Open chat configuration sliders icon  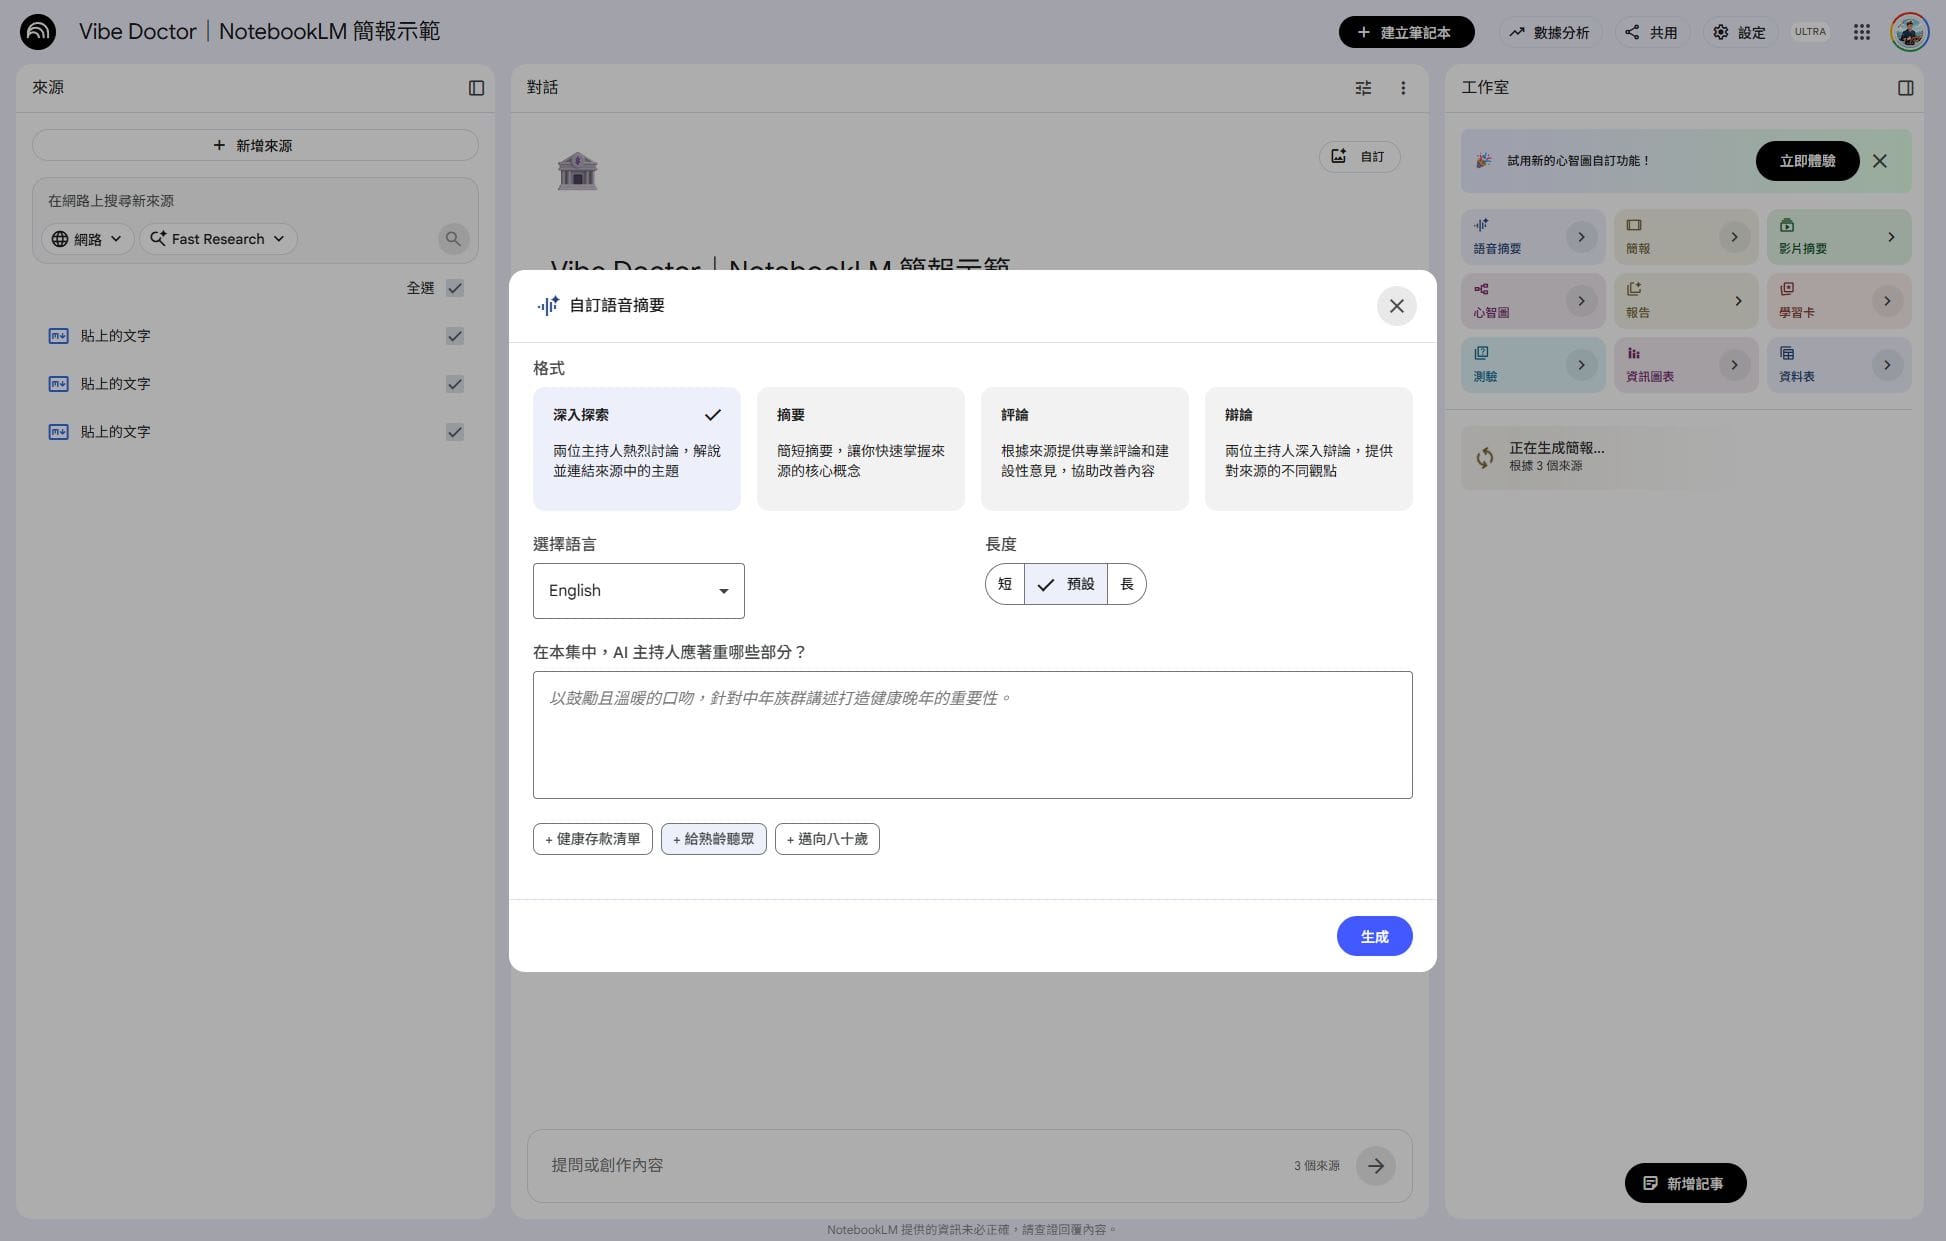click(x=1363, y=88)
